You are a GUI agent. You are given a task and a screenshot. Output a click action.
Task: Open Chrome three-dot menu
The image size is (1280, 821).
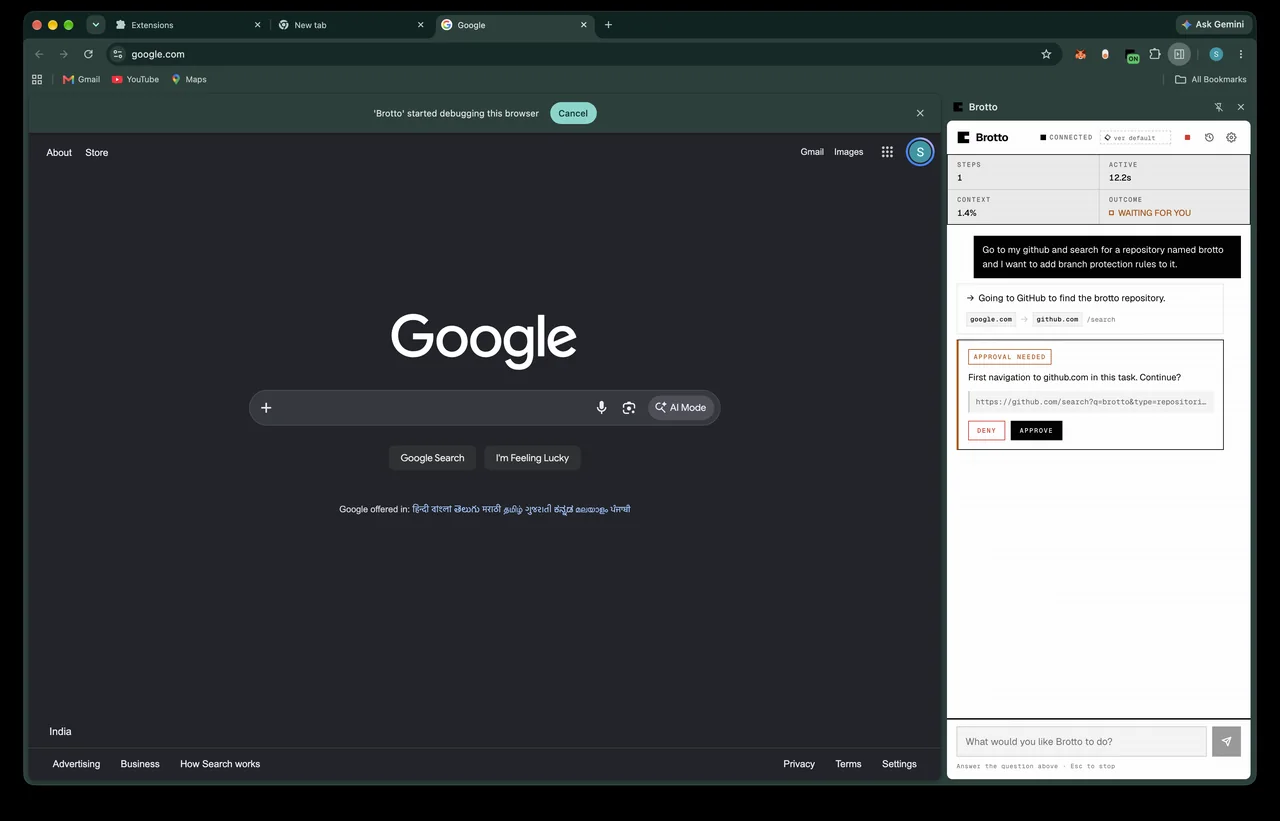pos(1241,54)
